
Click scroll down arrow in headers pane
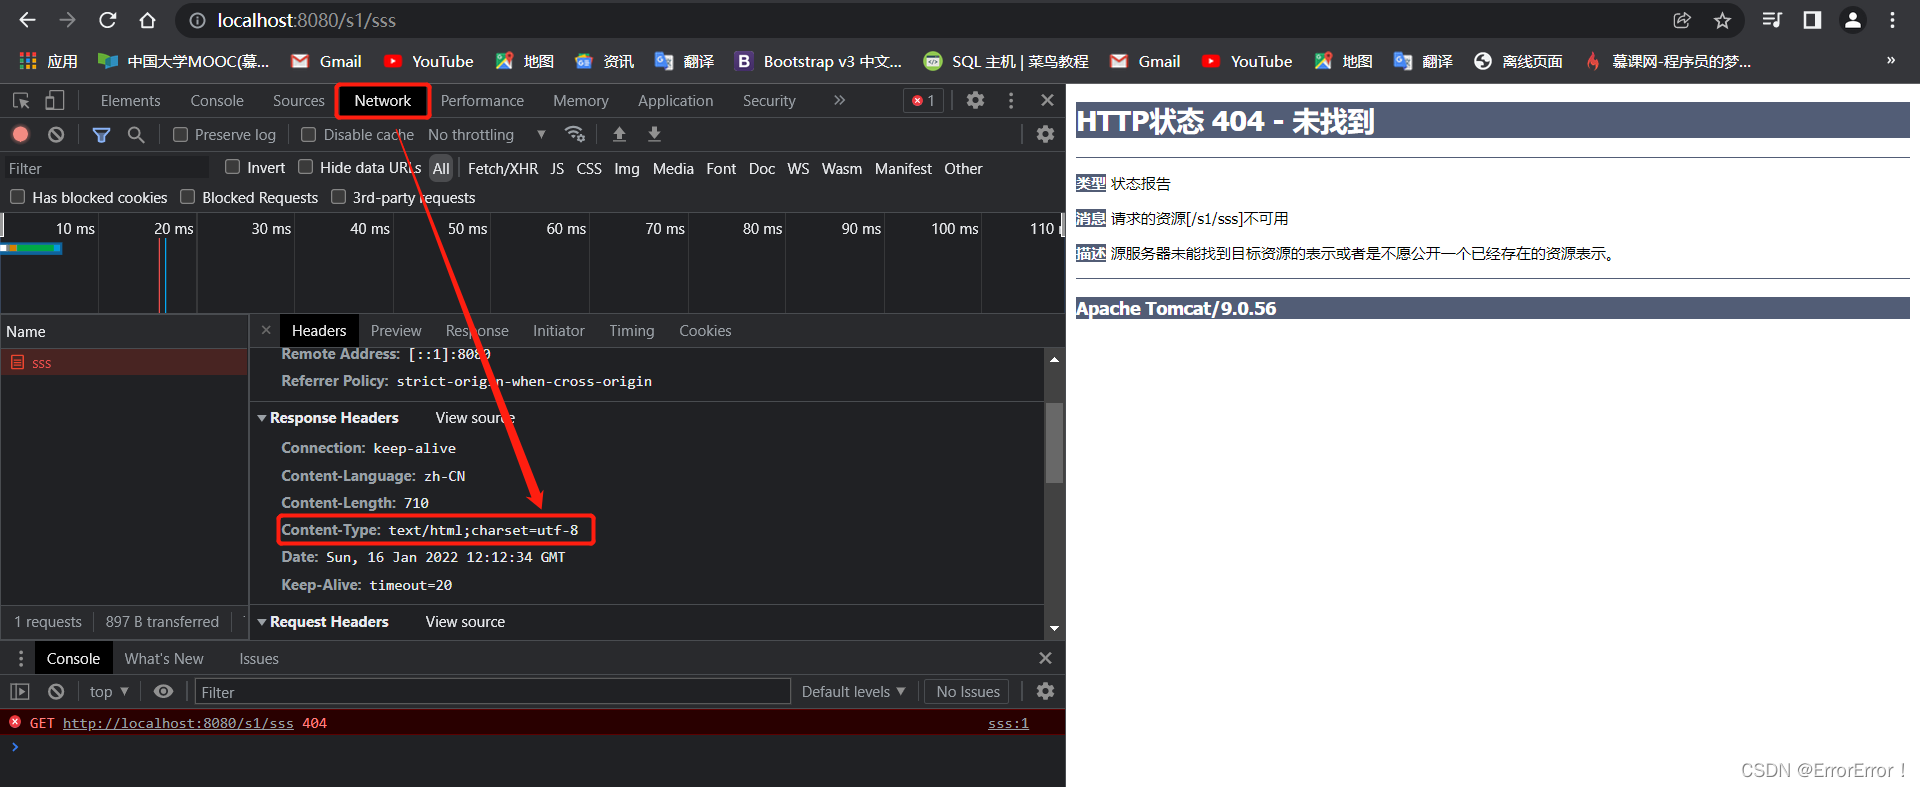pos(1054,628)
